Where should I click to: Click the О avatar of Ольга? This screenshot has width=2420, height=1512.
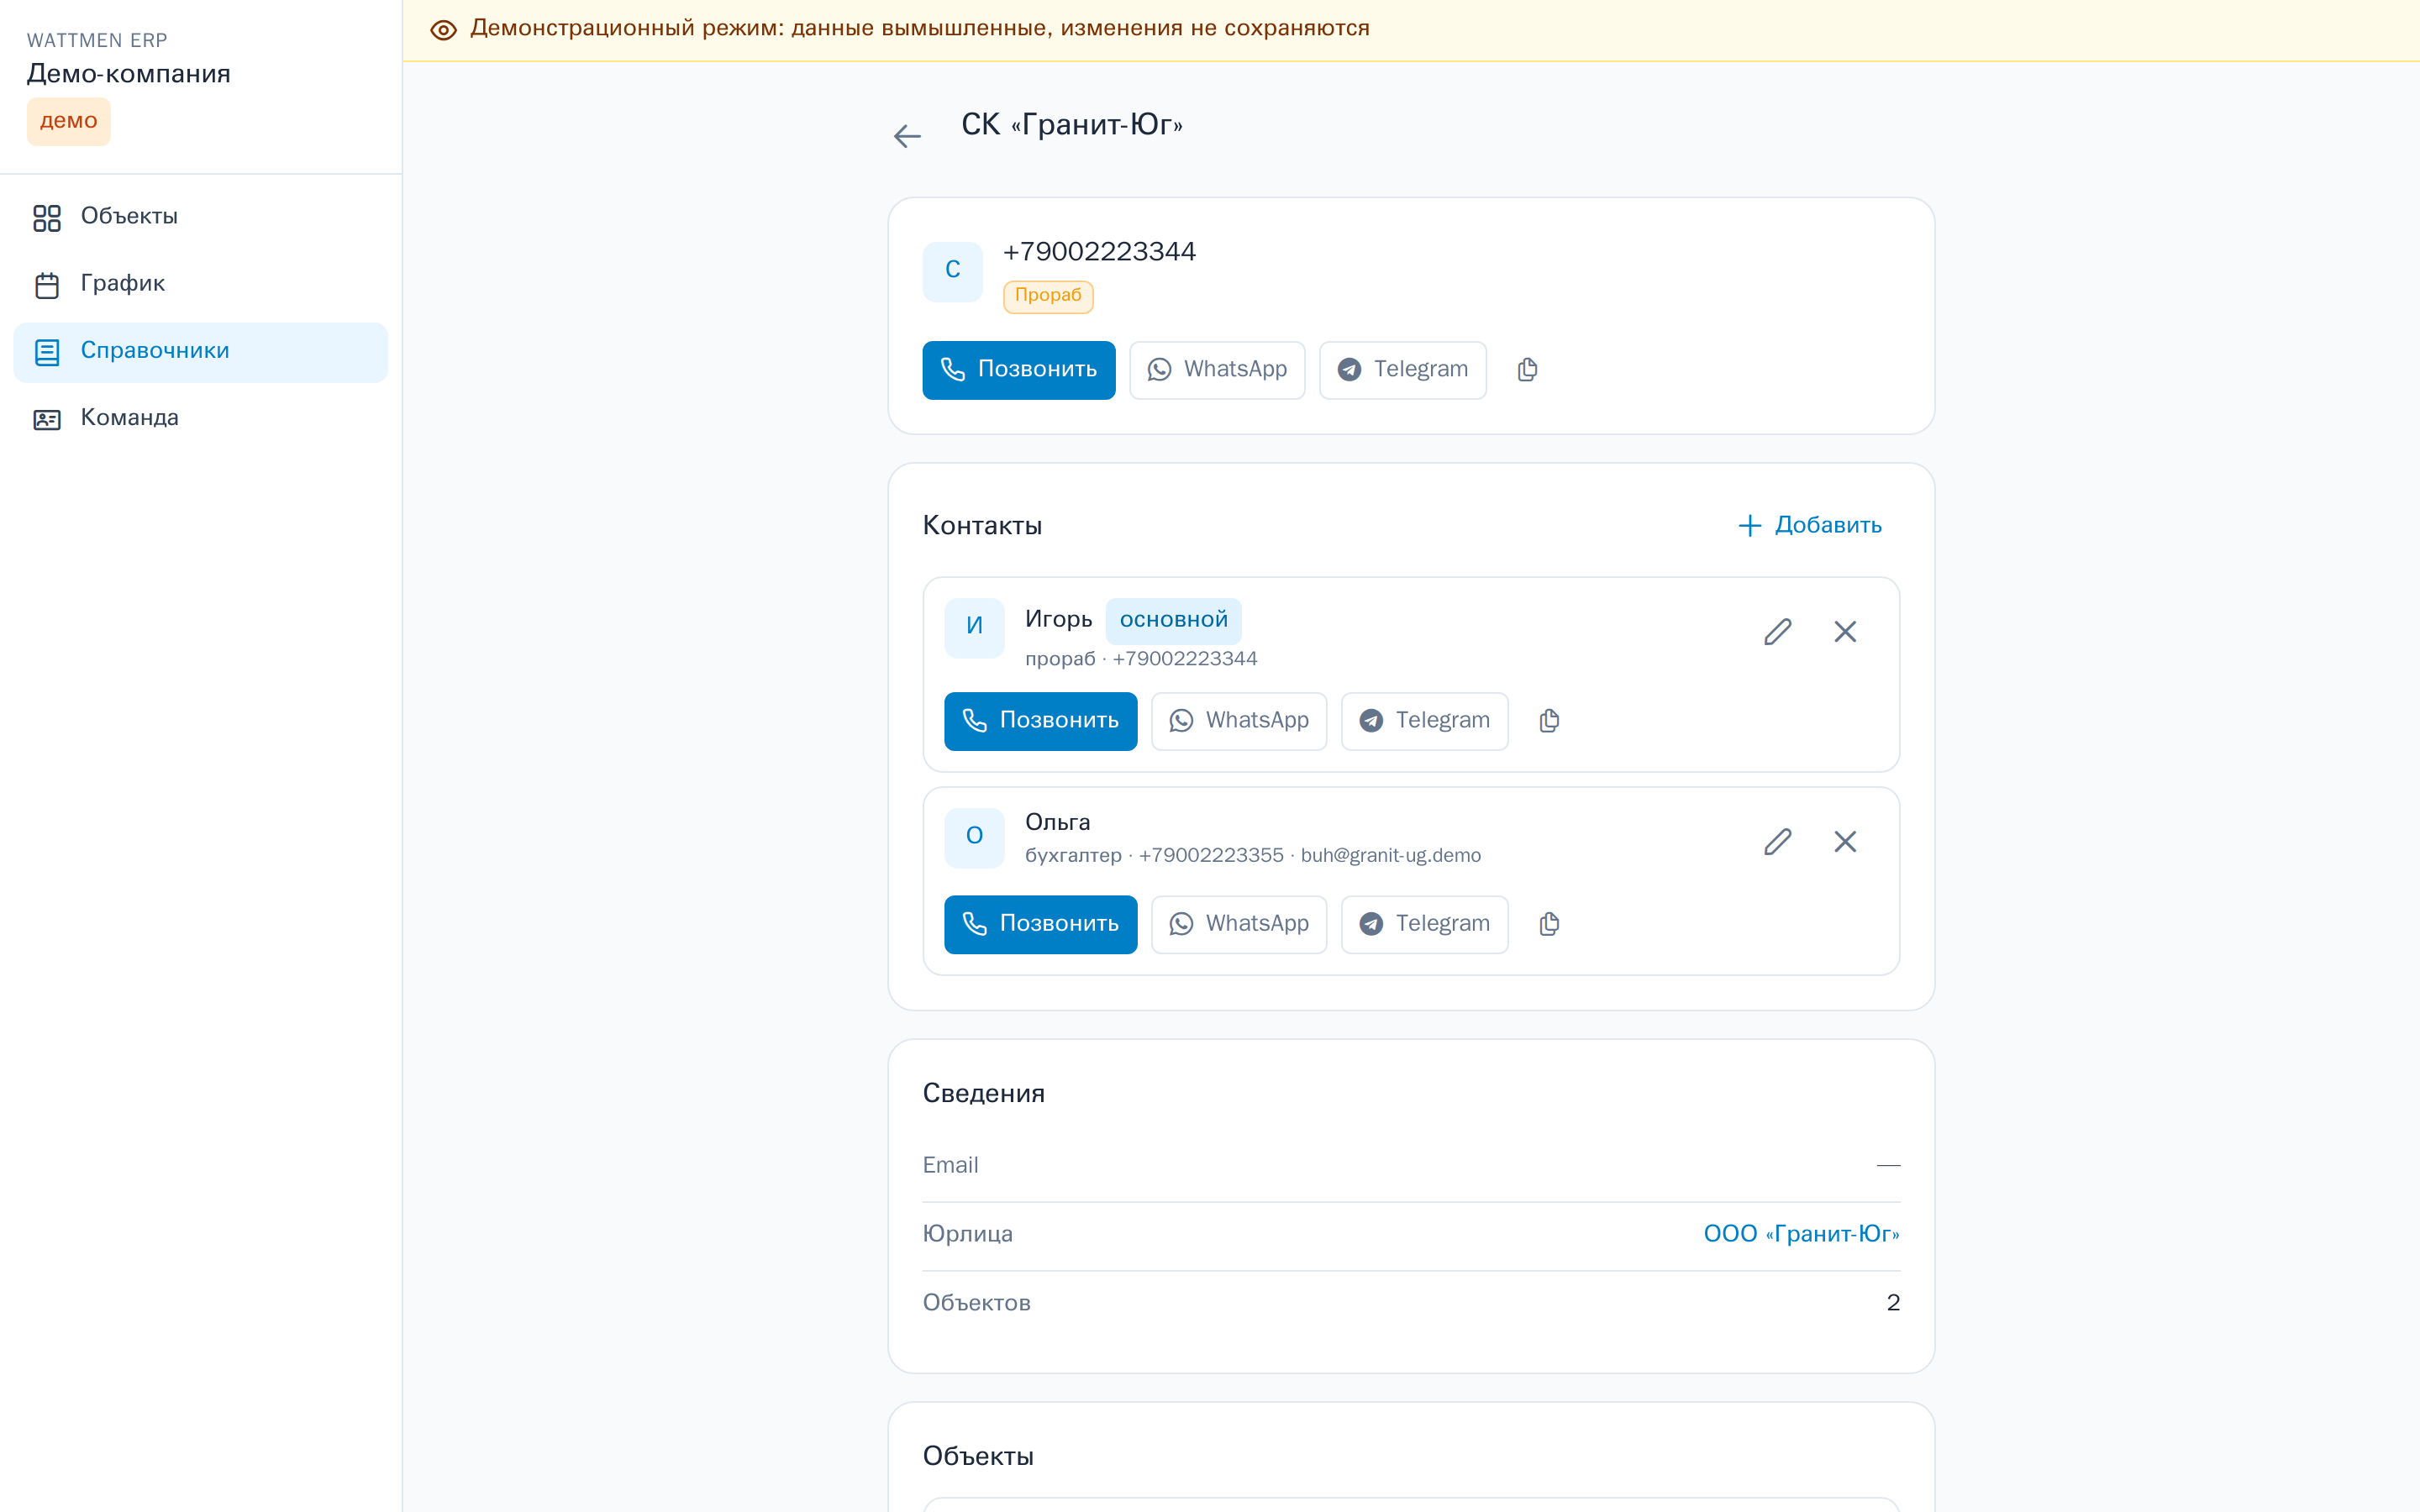(x=974, y=837)
